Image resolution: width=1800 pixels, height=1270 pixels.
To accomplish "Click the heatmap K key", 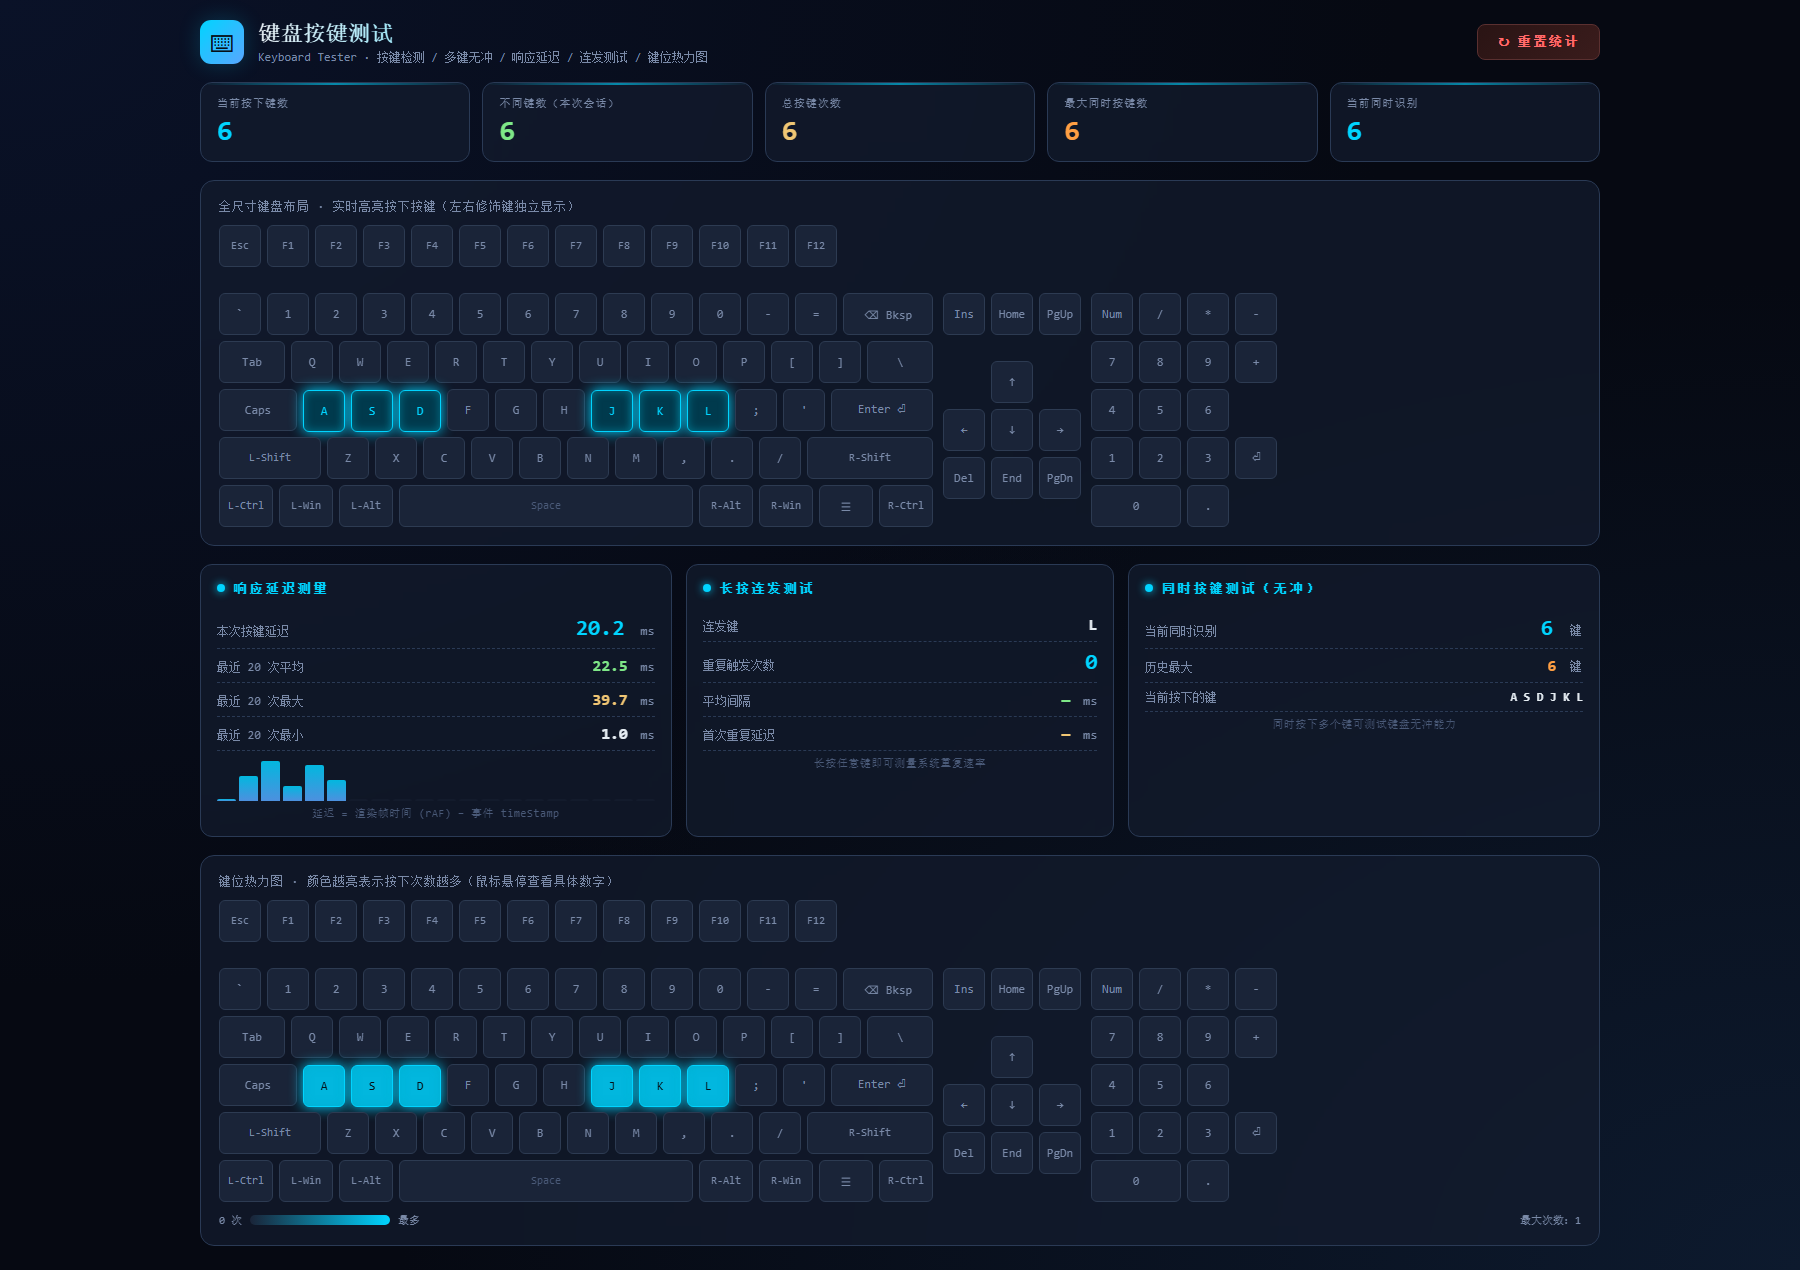I will 660,1085.
